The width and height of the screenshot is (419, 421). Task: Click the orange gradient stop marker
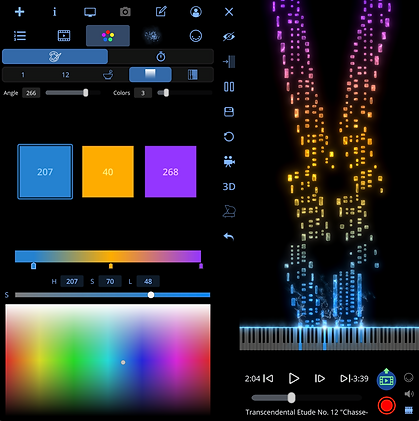111,266
